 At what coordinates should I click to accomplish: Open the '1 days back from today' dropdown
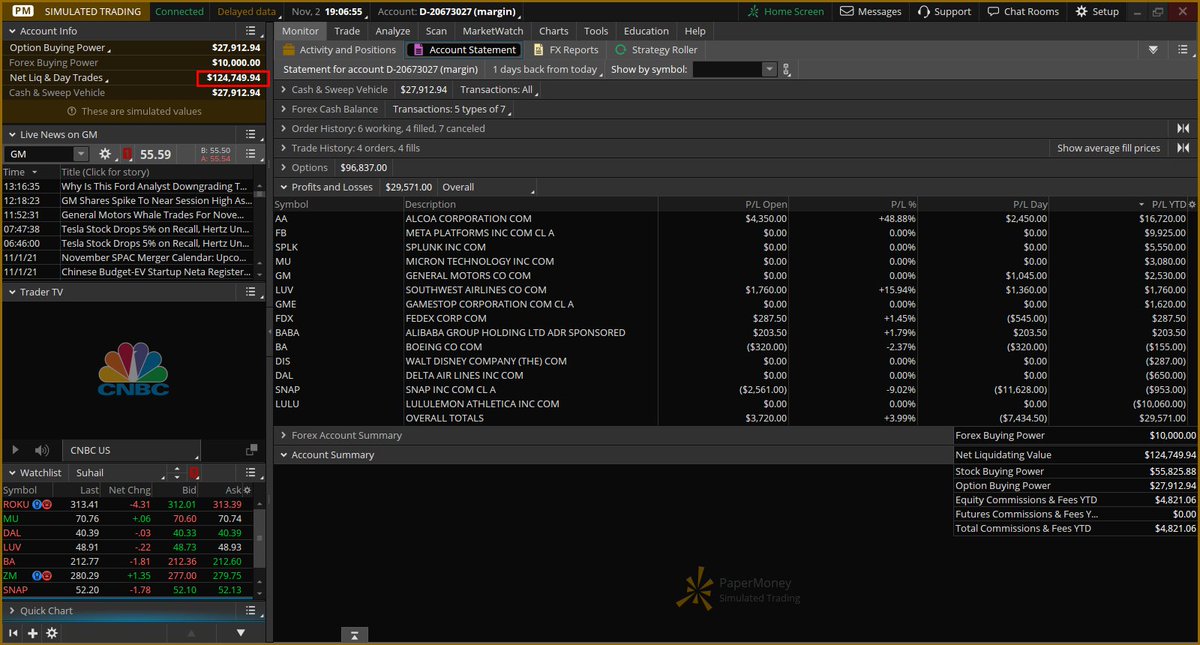549,70
